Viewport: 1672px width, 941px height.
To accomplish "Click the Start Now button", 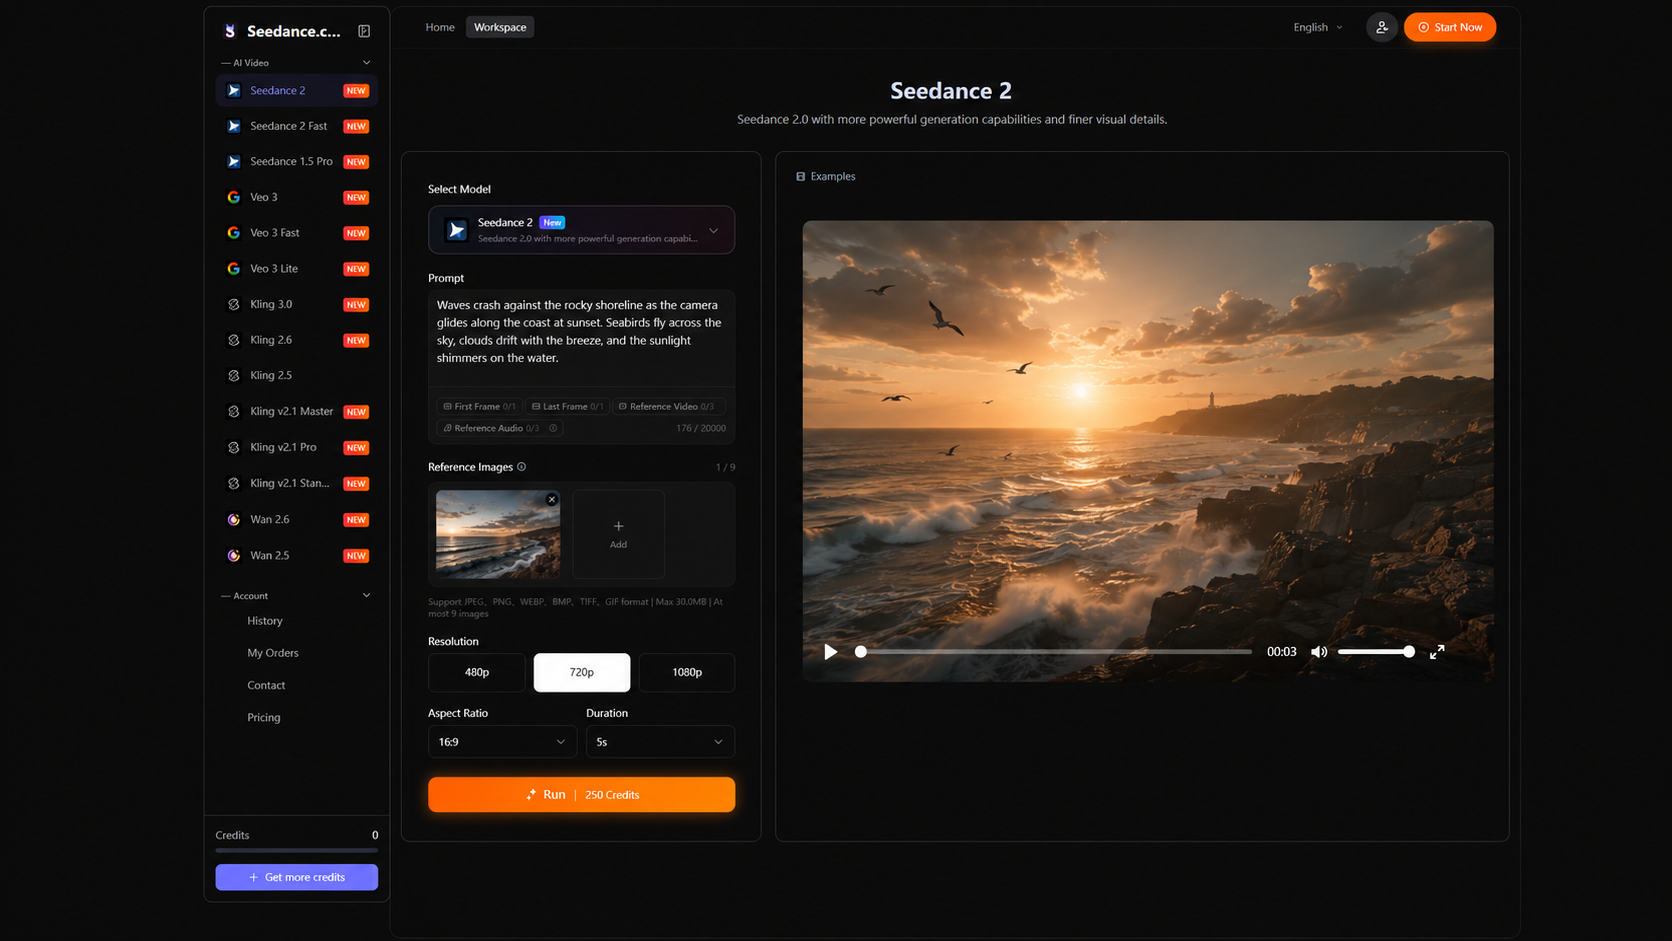I will (x=1450, y=27).
